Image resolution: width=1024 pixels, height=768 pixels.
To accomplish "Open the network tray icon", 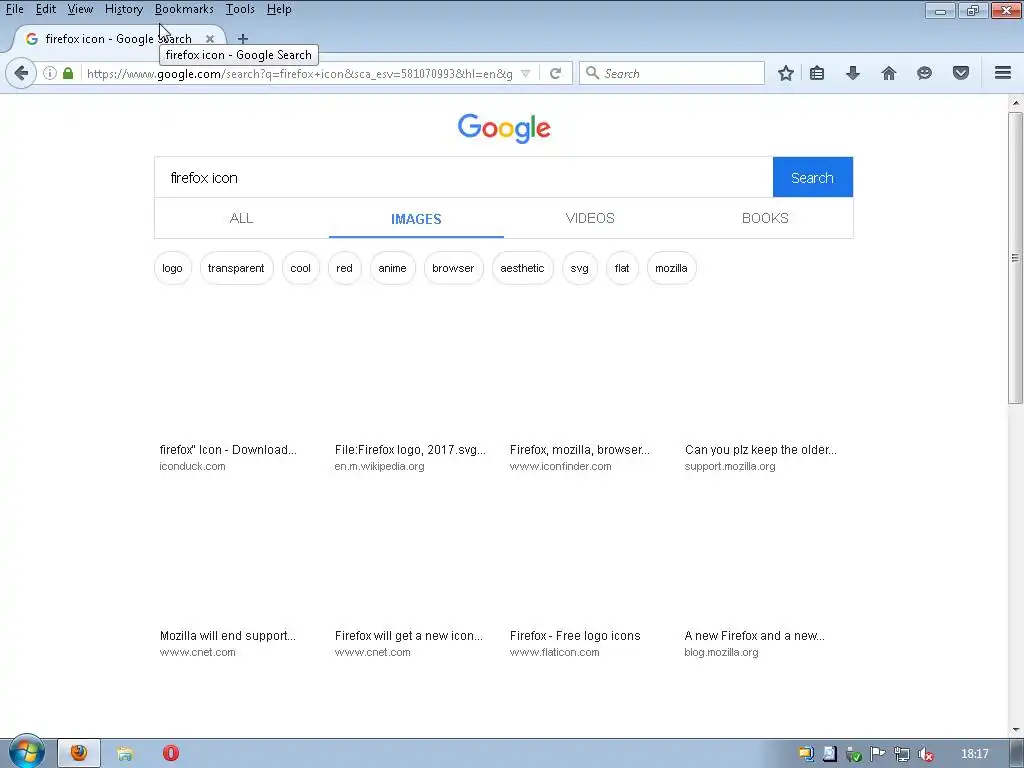I will pyautogui.click(x=902, y=754).
